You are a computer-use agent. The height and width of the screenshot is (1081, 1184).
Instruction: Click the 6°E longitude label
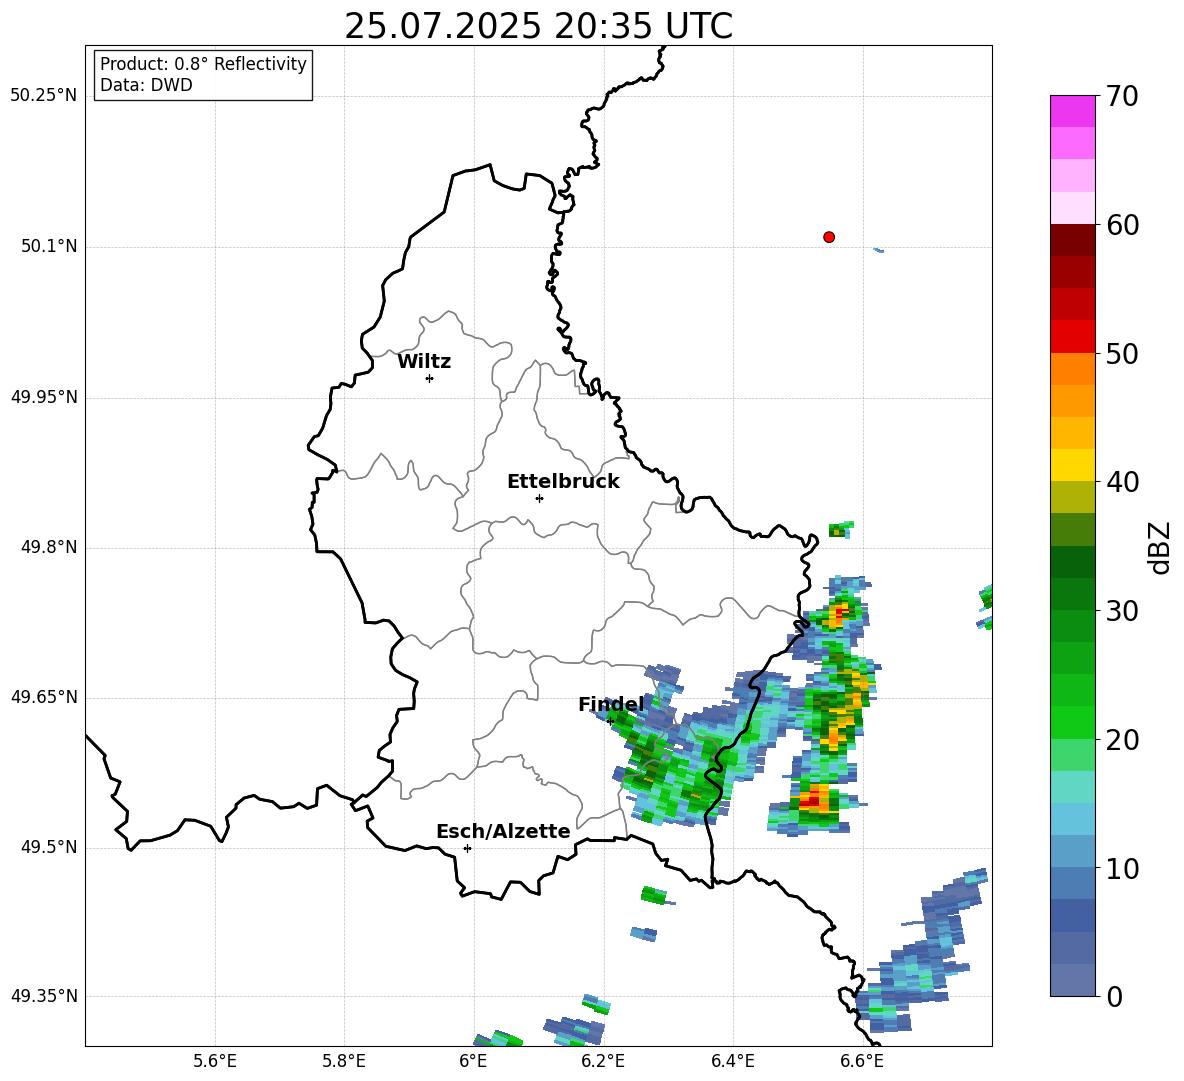tap(473, 1062)
